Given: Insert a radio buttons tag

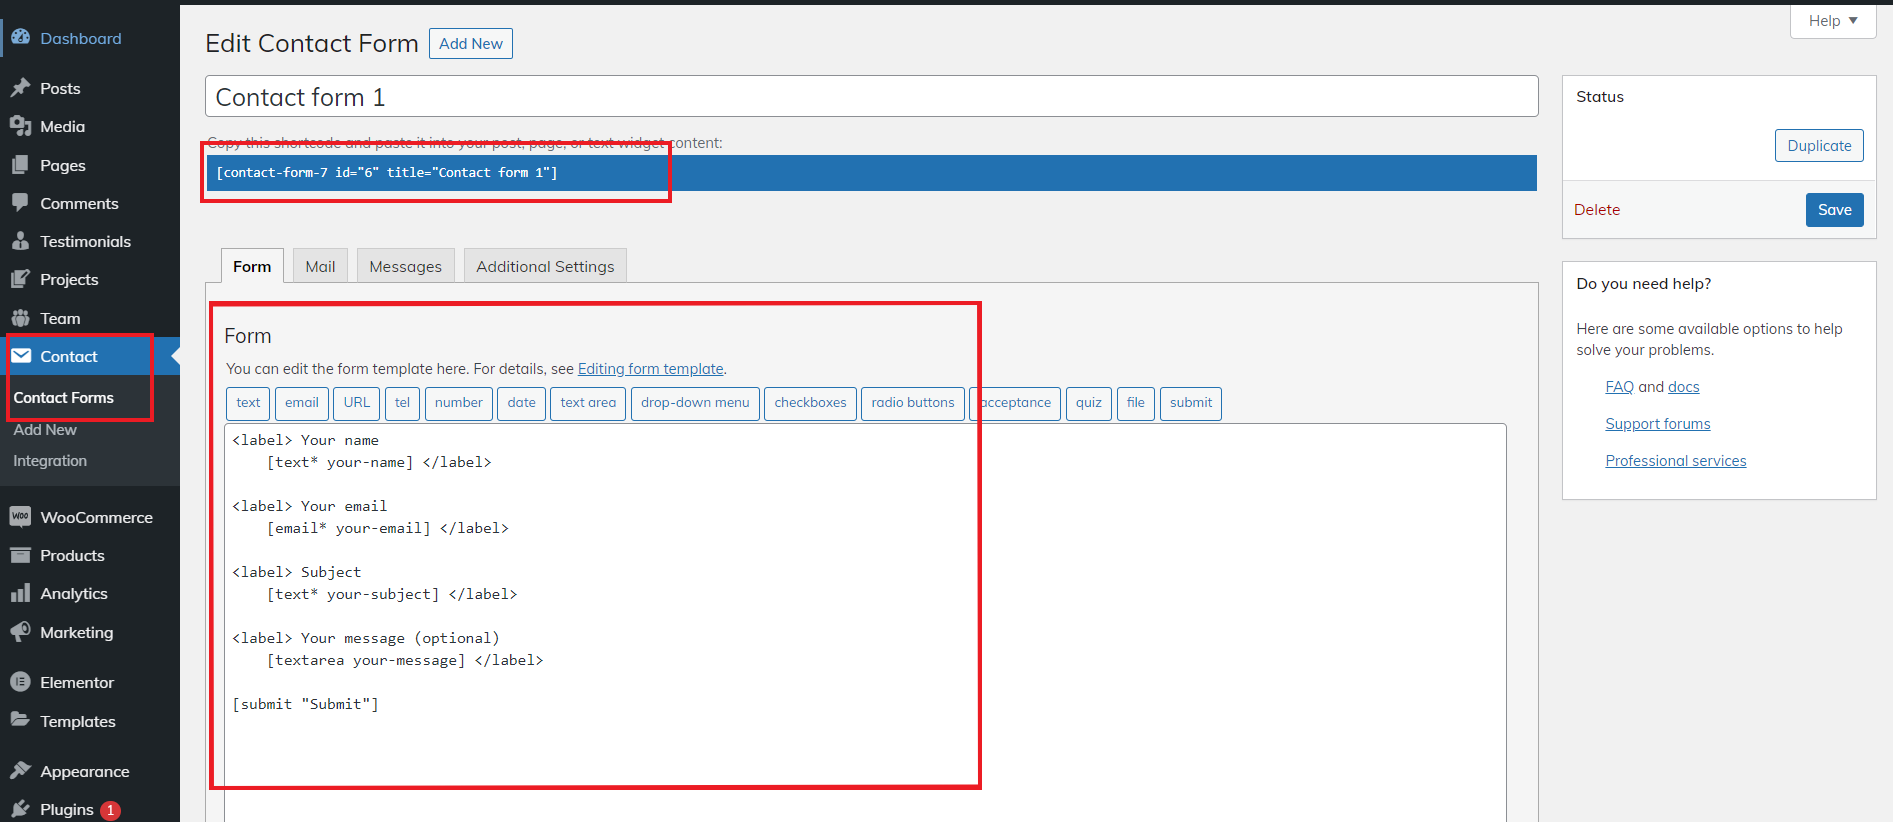Looking at the screenshot, I should point(913,403).
